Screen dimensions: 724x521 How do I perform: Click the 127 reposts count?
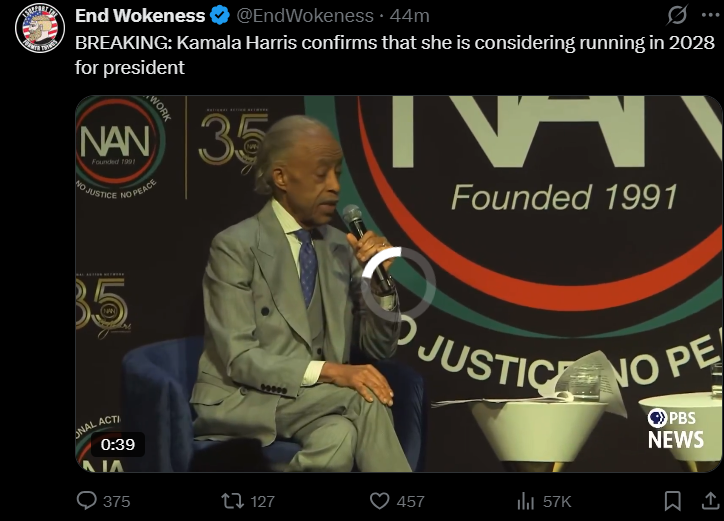(262, 501)
